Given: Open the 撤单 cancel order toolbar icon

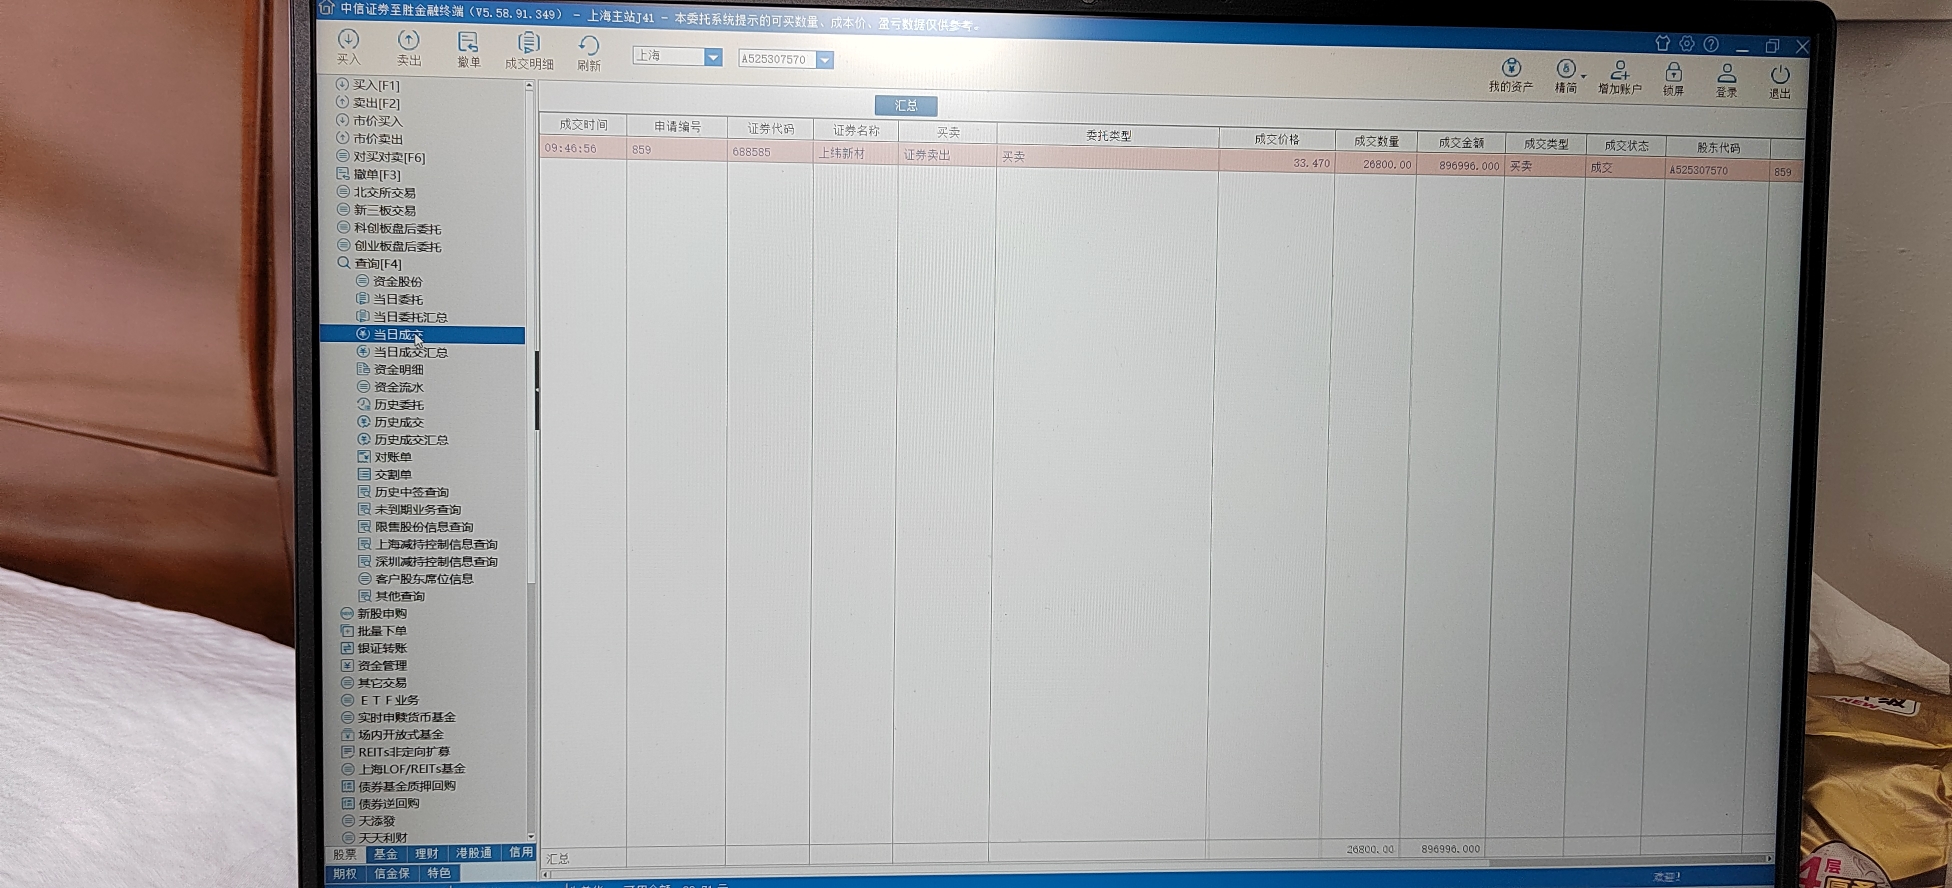Looking at the screenshot, I should coord(468,49).
